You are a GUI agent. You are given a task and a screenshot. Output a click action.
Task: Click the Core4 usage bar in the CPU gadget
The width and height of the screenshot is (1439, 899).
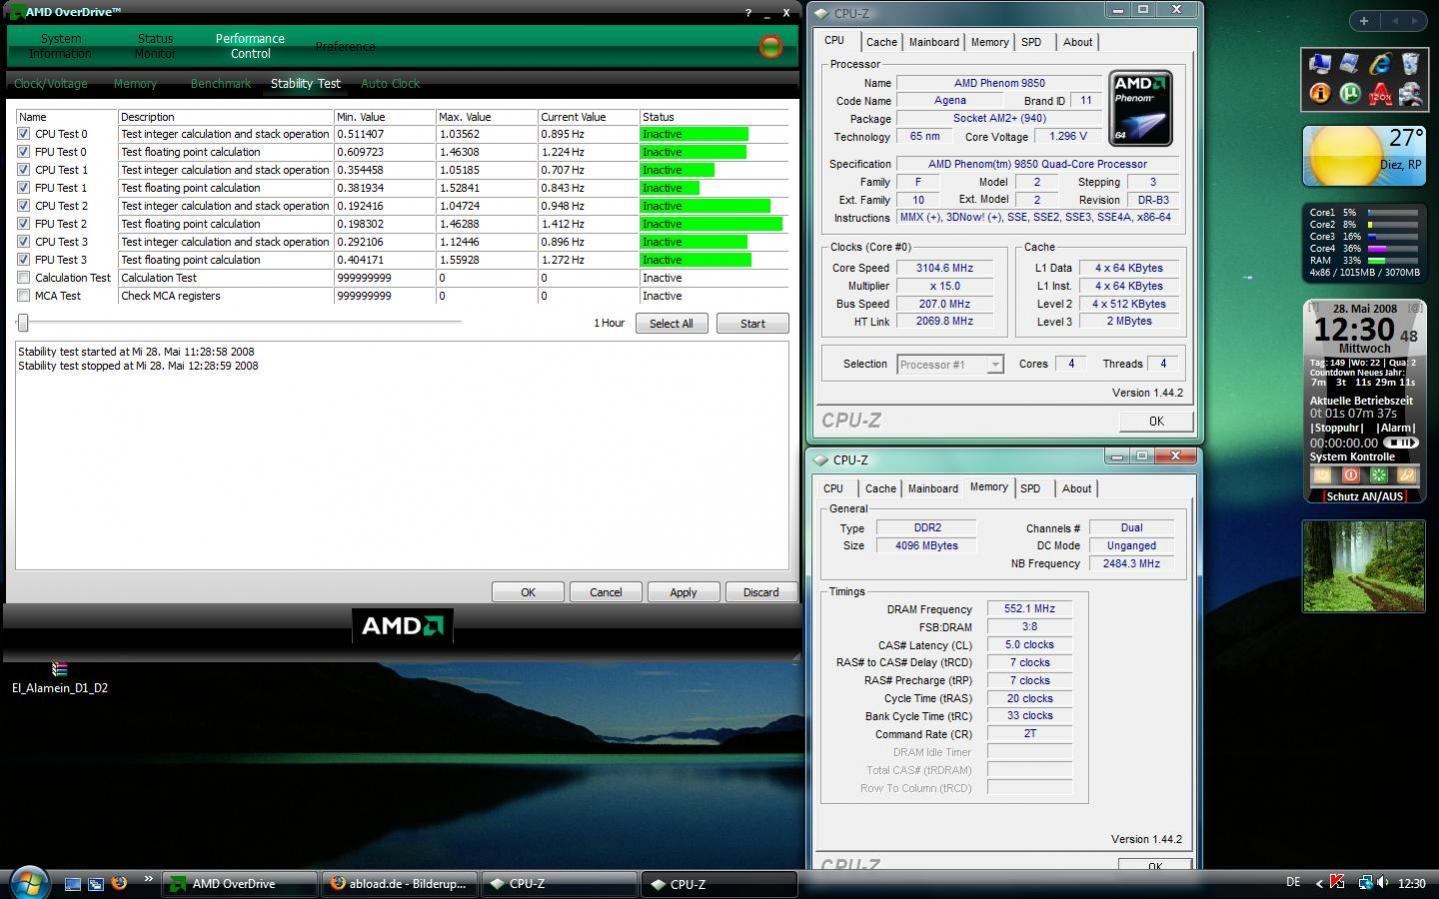click(1392, 249)
